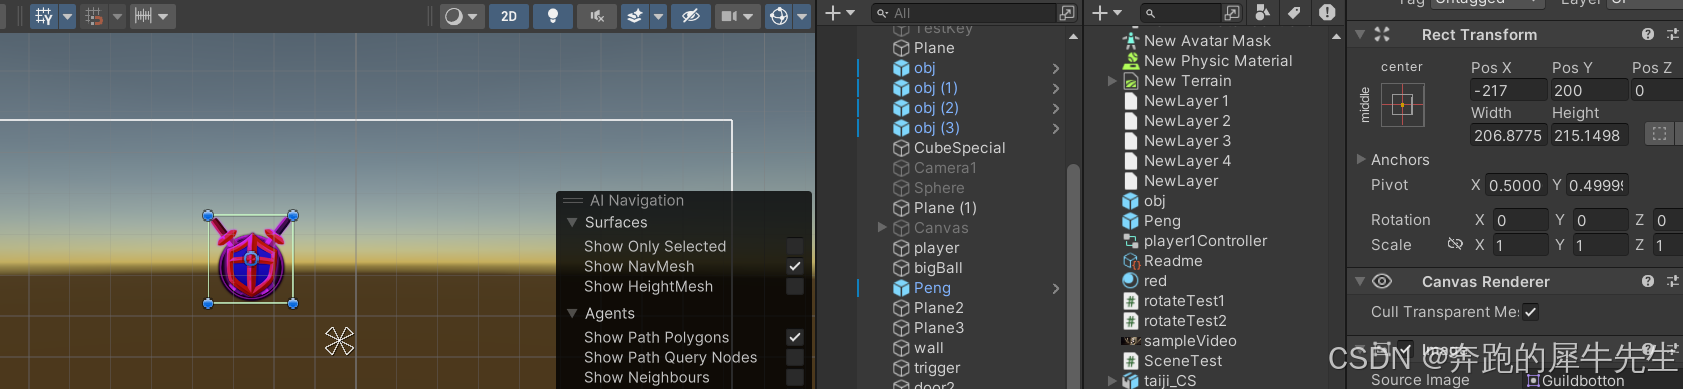Collapse the Rect Transform component
This screenshot has height=389, width=1683.
click(x=1360, y=34)
